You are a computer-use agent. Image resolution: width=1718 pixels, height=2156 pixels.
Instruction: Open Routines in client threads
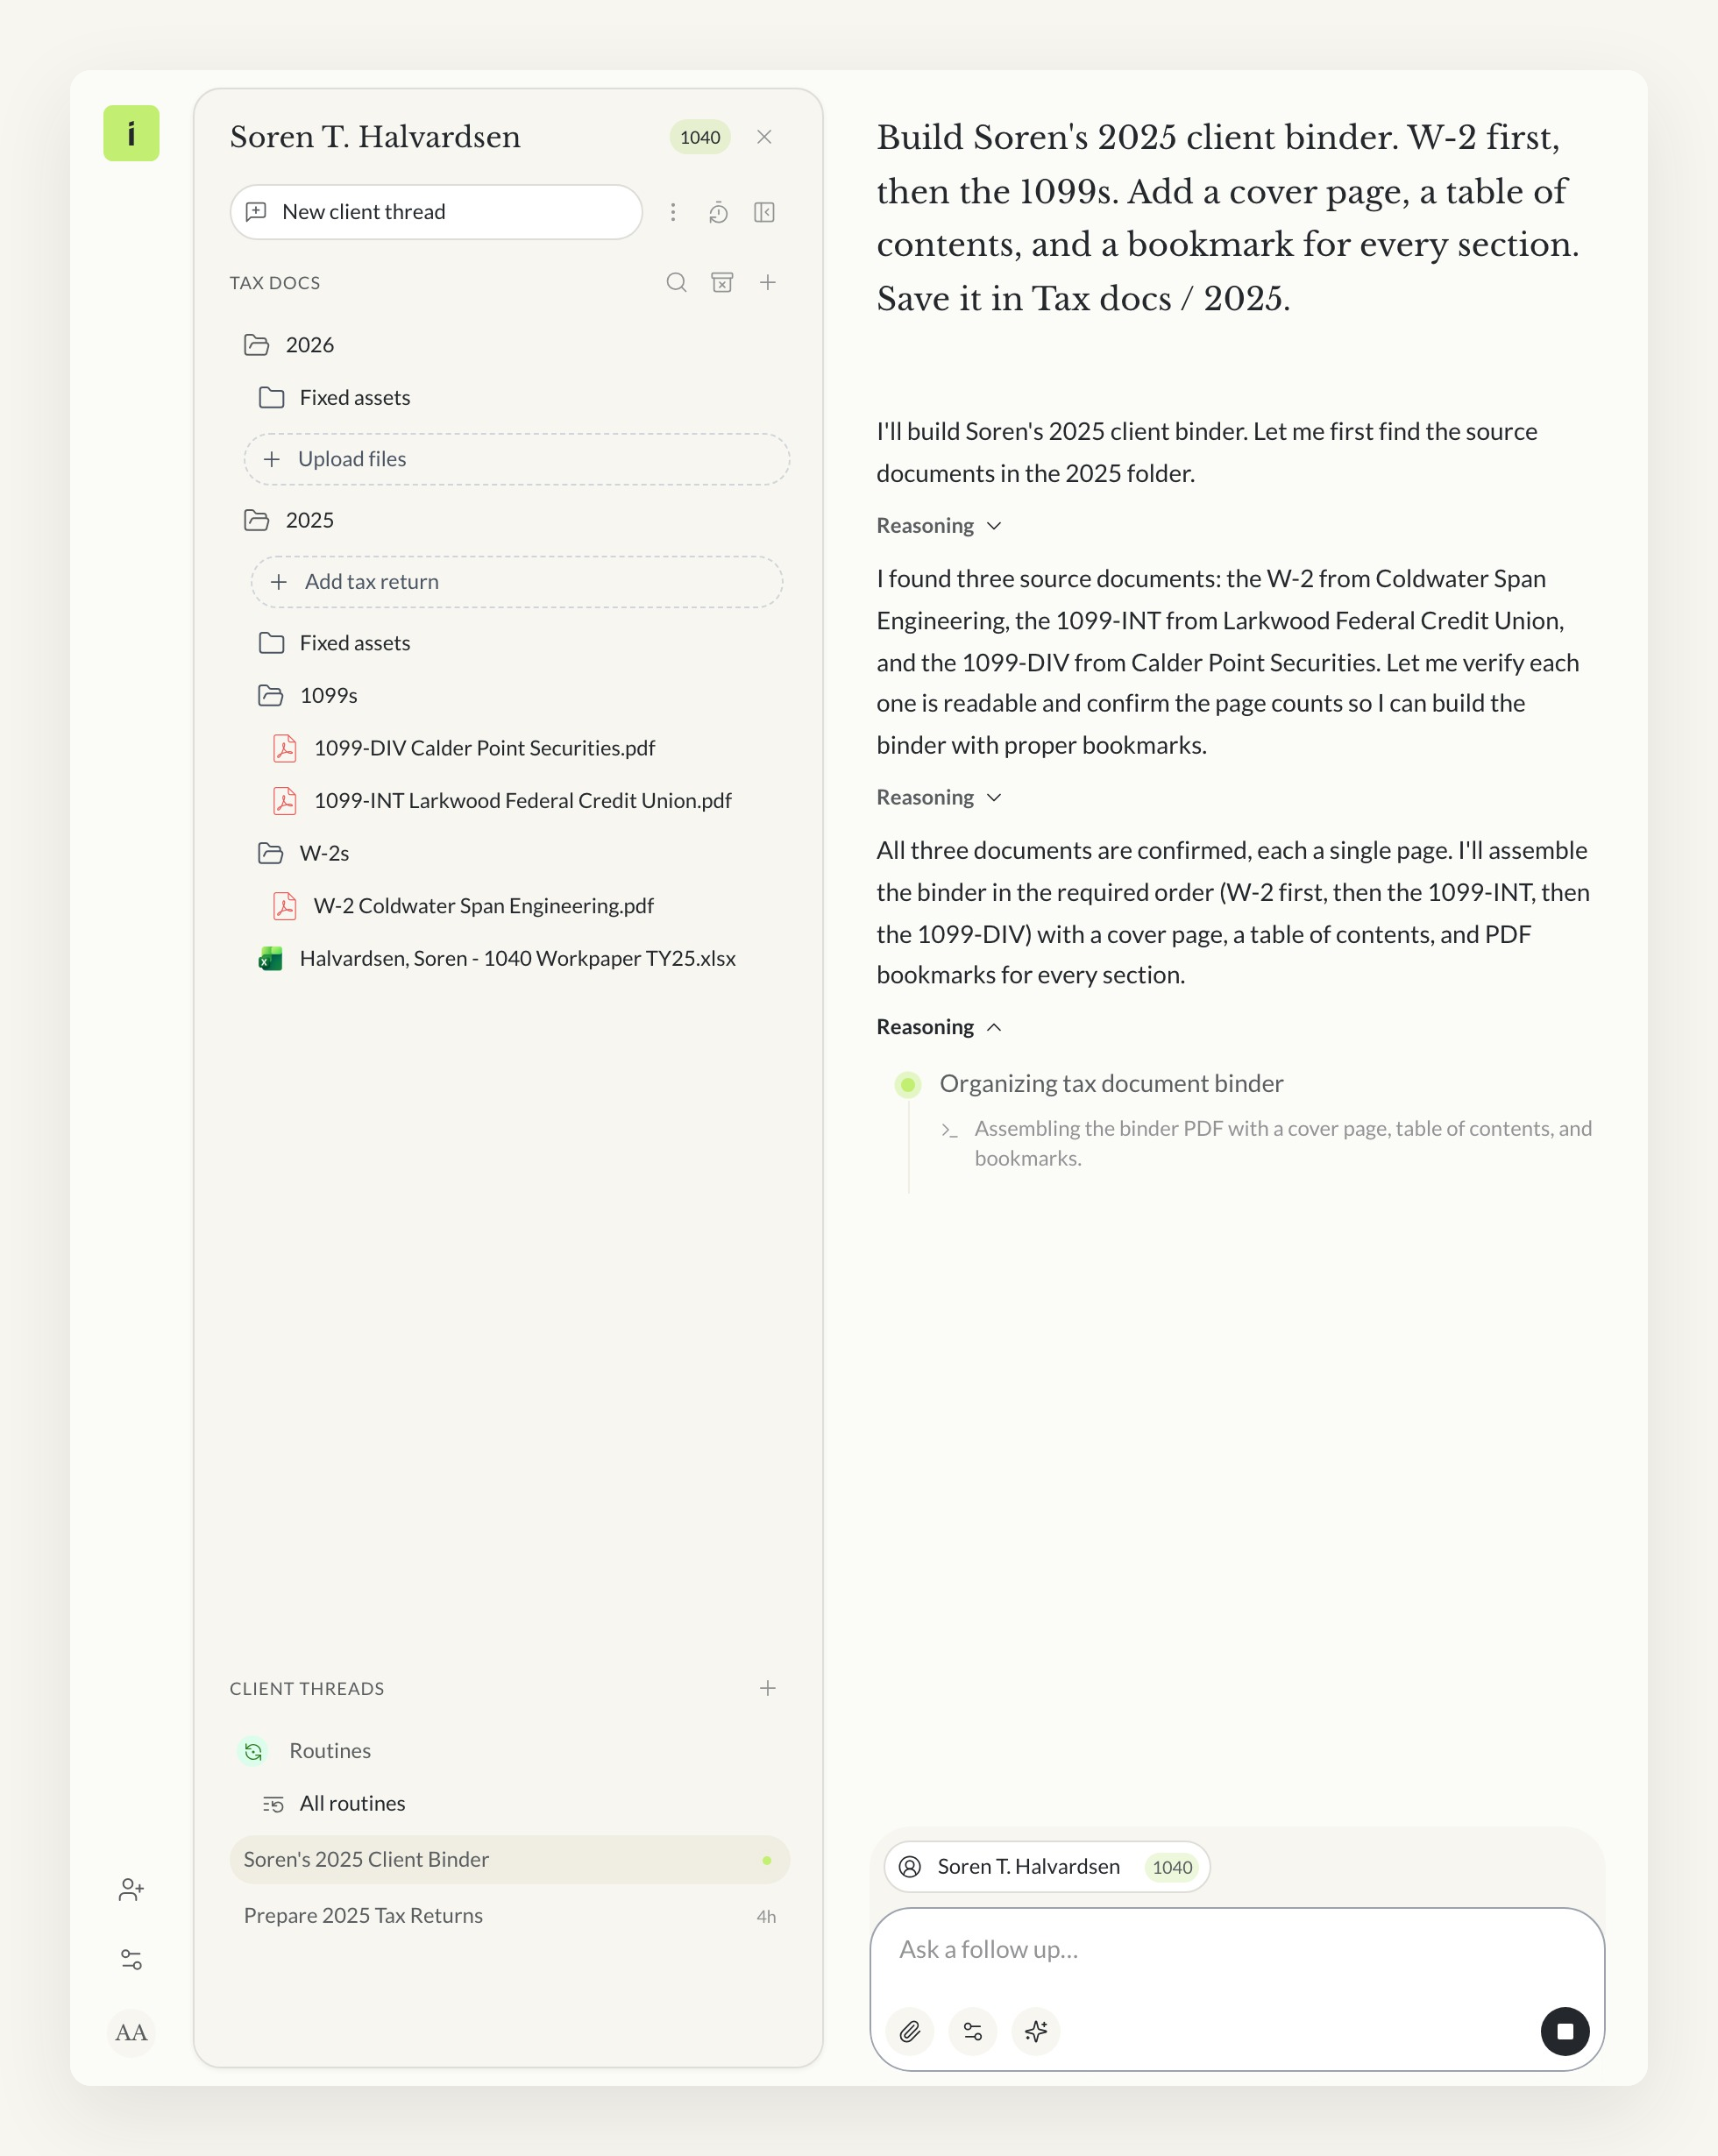306,1751
